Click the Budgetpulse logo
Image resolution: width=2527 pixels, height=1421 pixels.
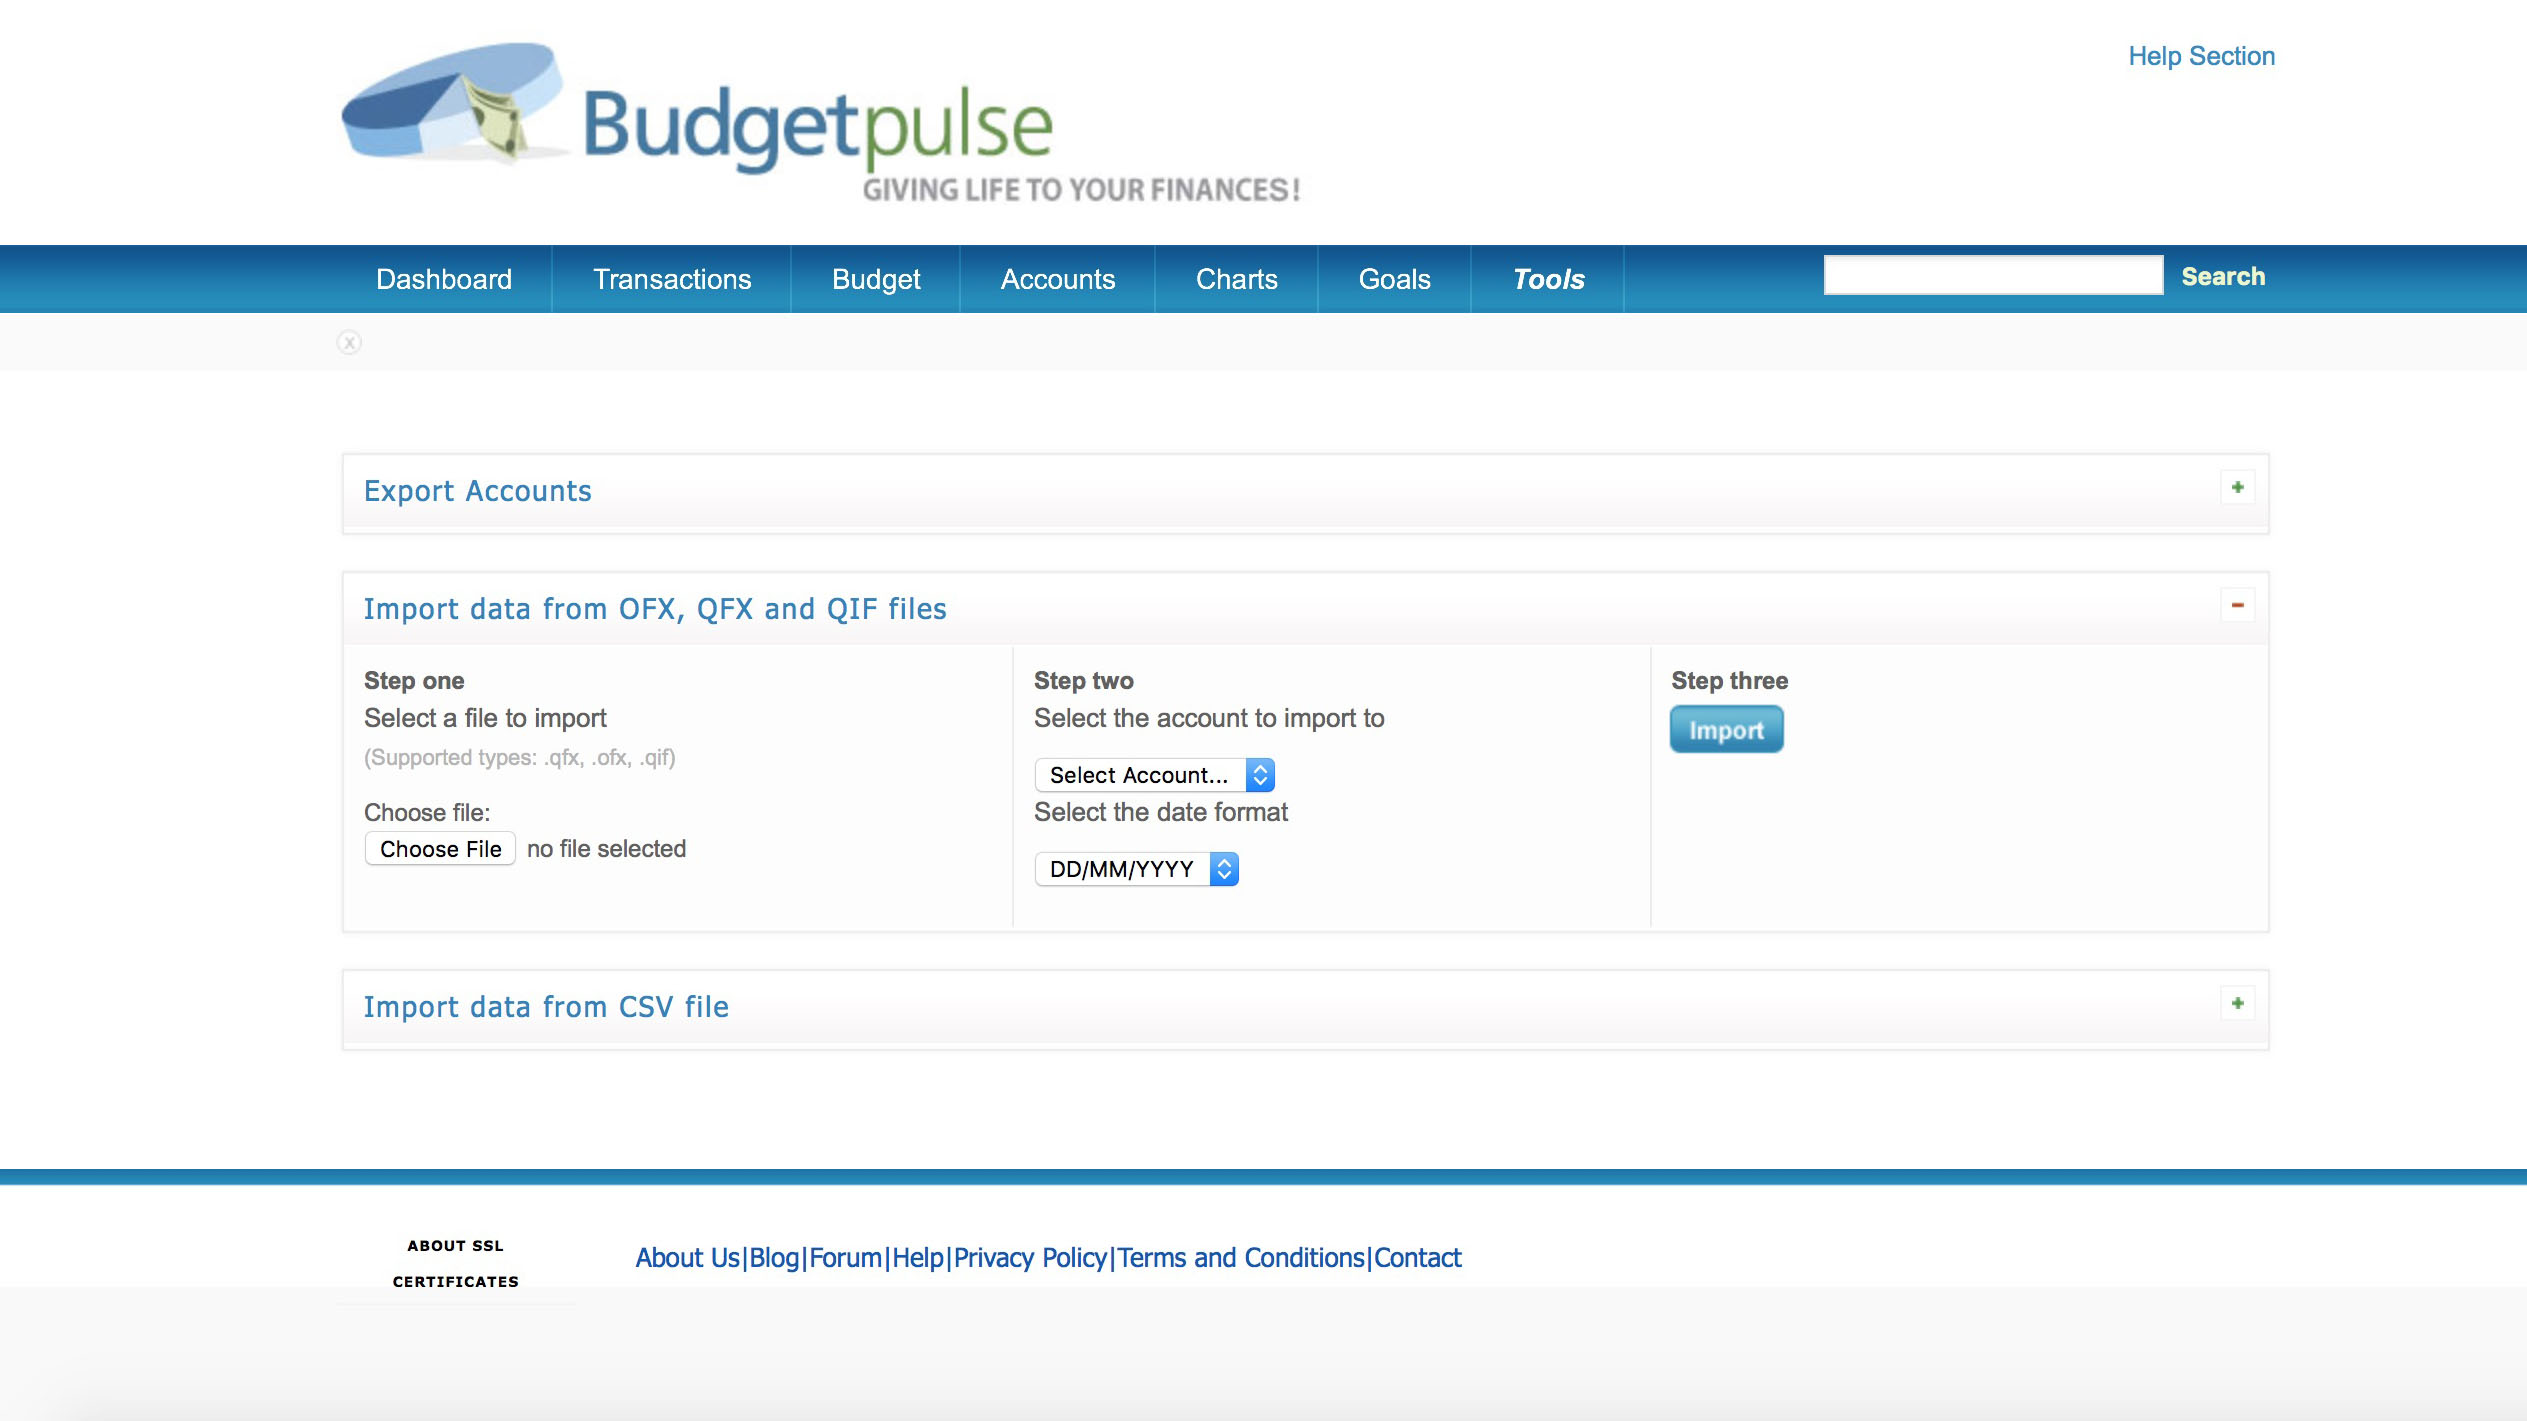click(x=820, y=122)
